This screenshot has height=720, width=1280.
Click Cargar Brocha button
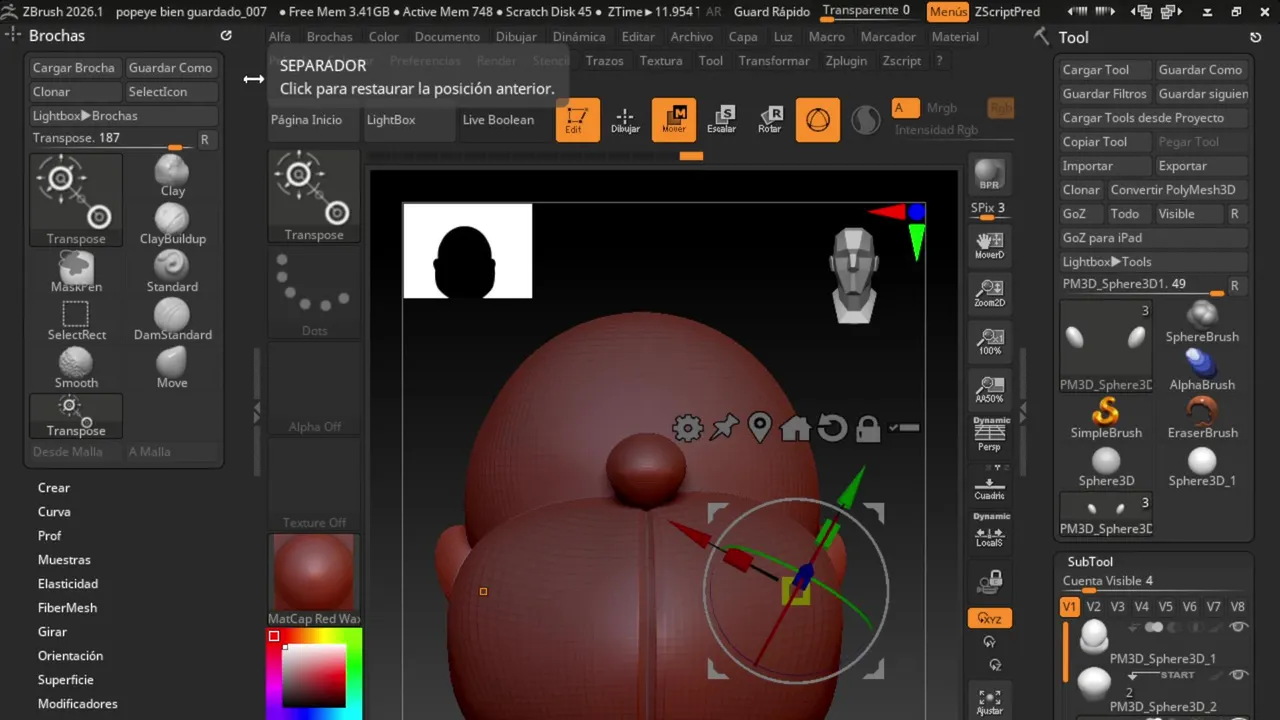tap(74, 68)
